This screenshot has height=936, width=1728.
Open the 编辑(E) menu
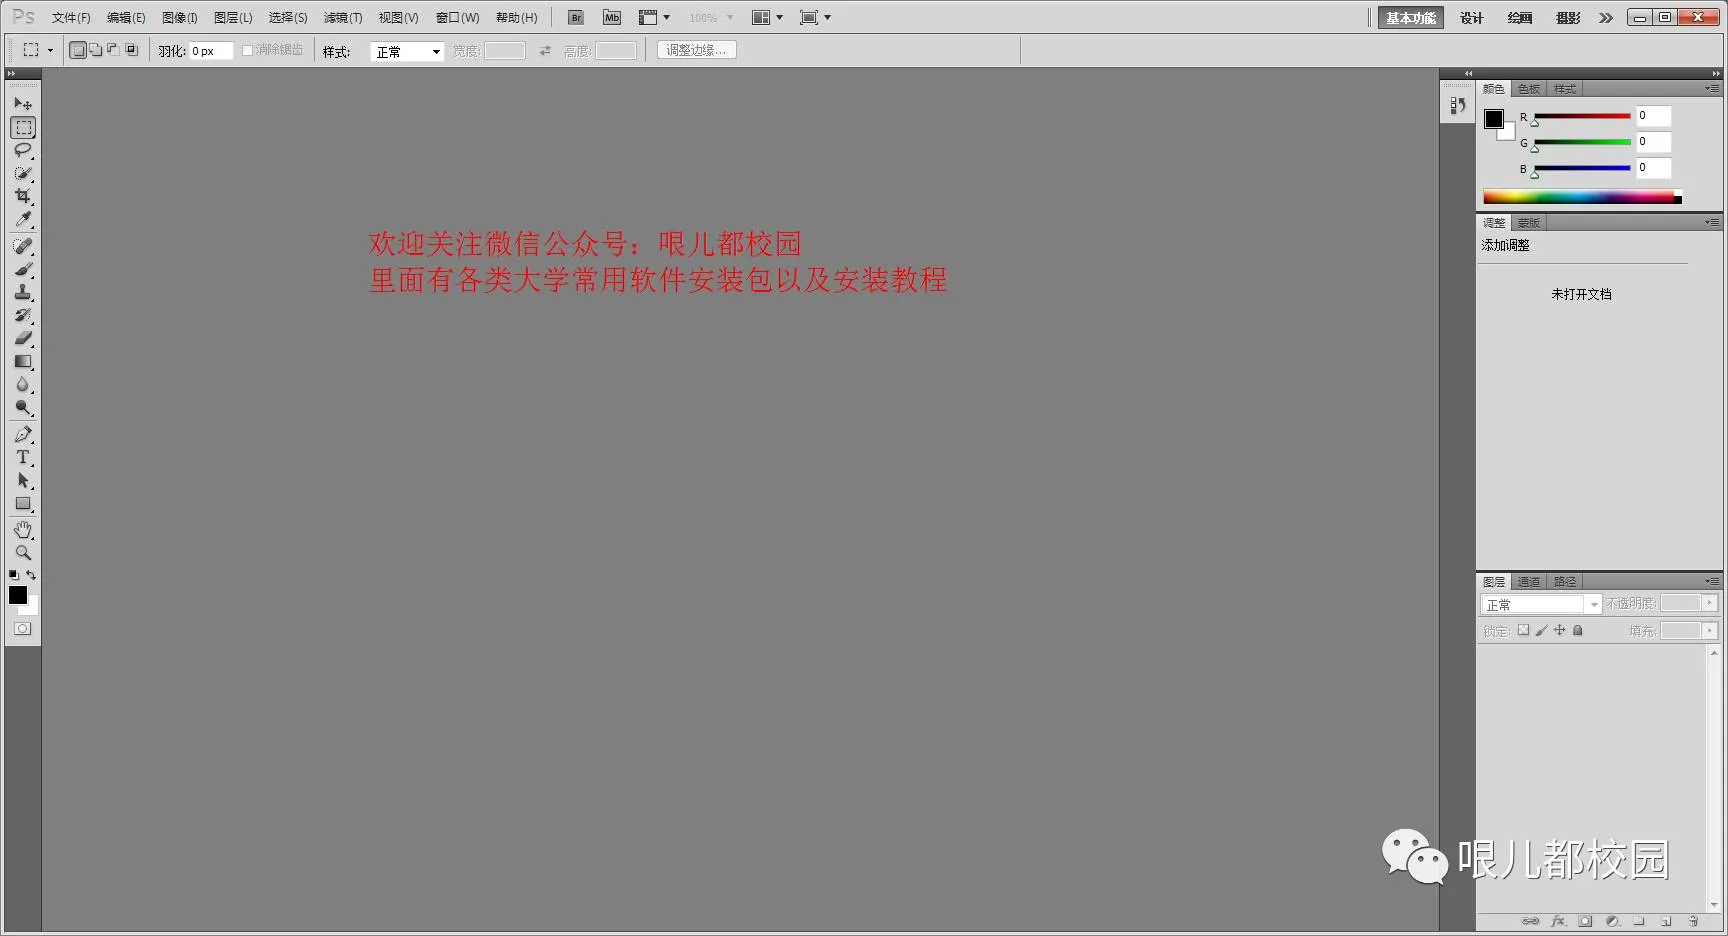tap(126, 18)
